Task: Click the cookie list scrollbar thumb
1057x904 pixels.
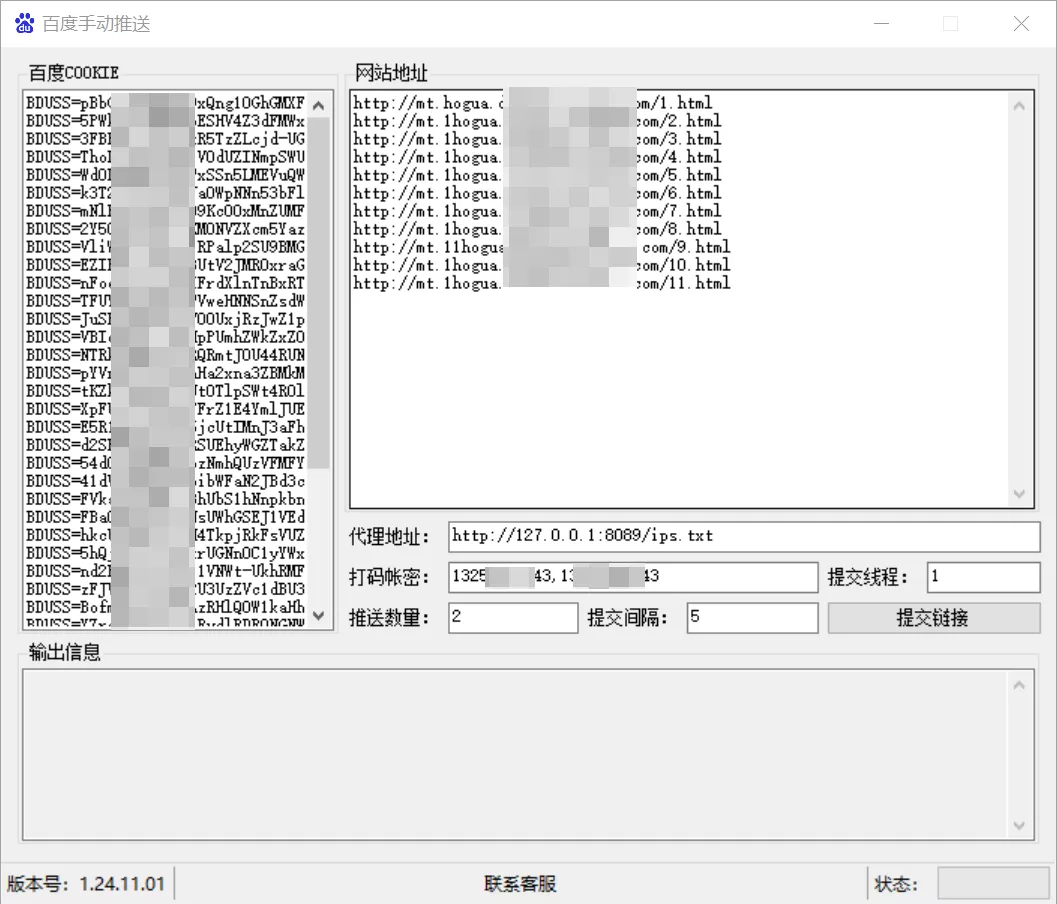Action: point(319,293)
